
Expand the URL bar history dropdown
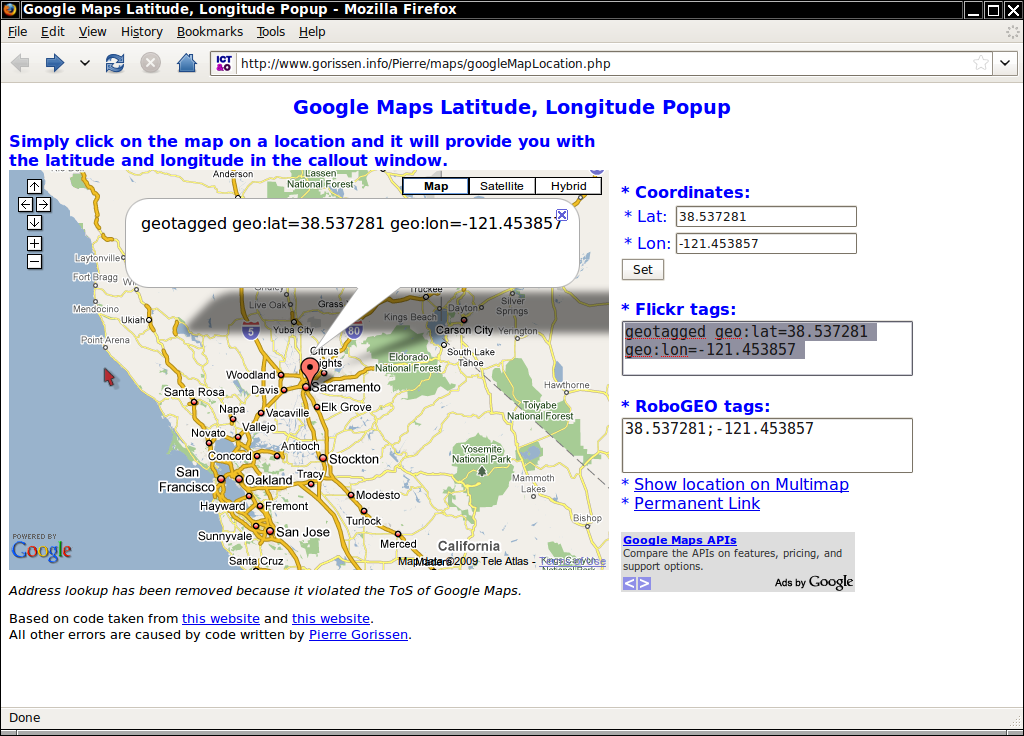point(1005,63)
